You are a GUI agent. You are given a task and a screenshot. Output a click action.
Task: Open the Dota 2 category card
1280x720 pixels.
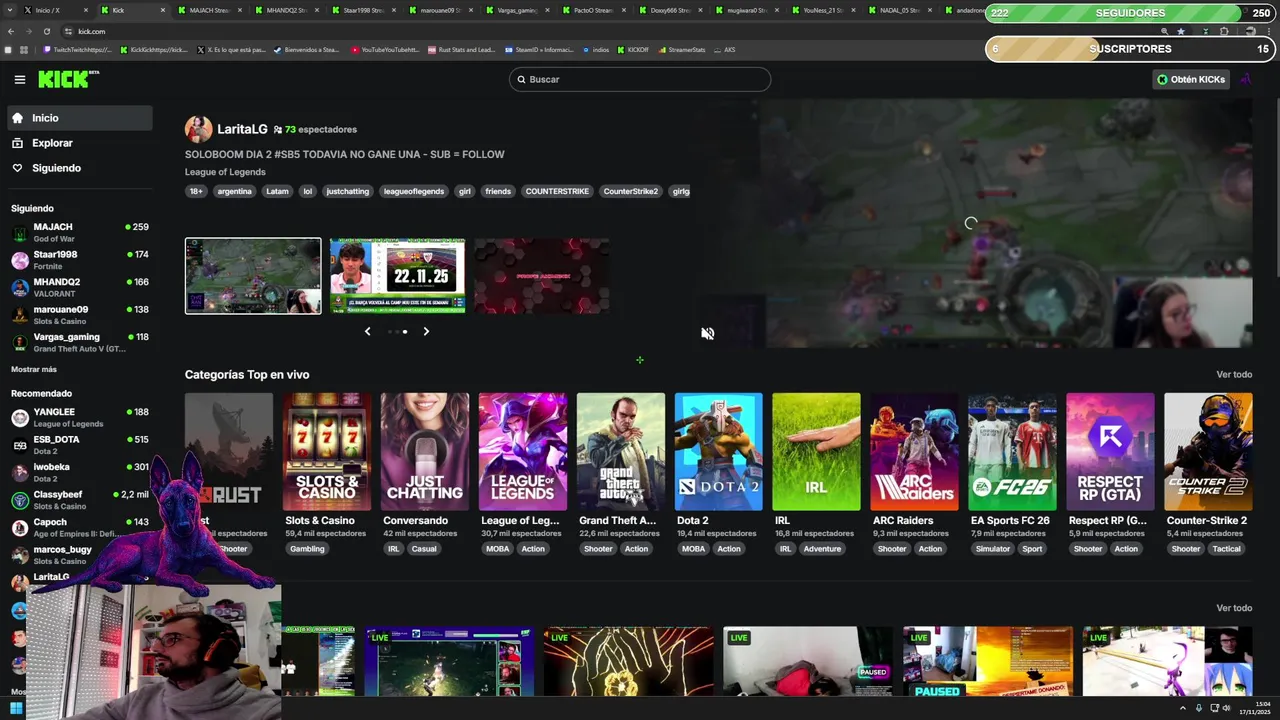click(x=718, y=452)
